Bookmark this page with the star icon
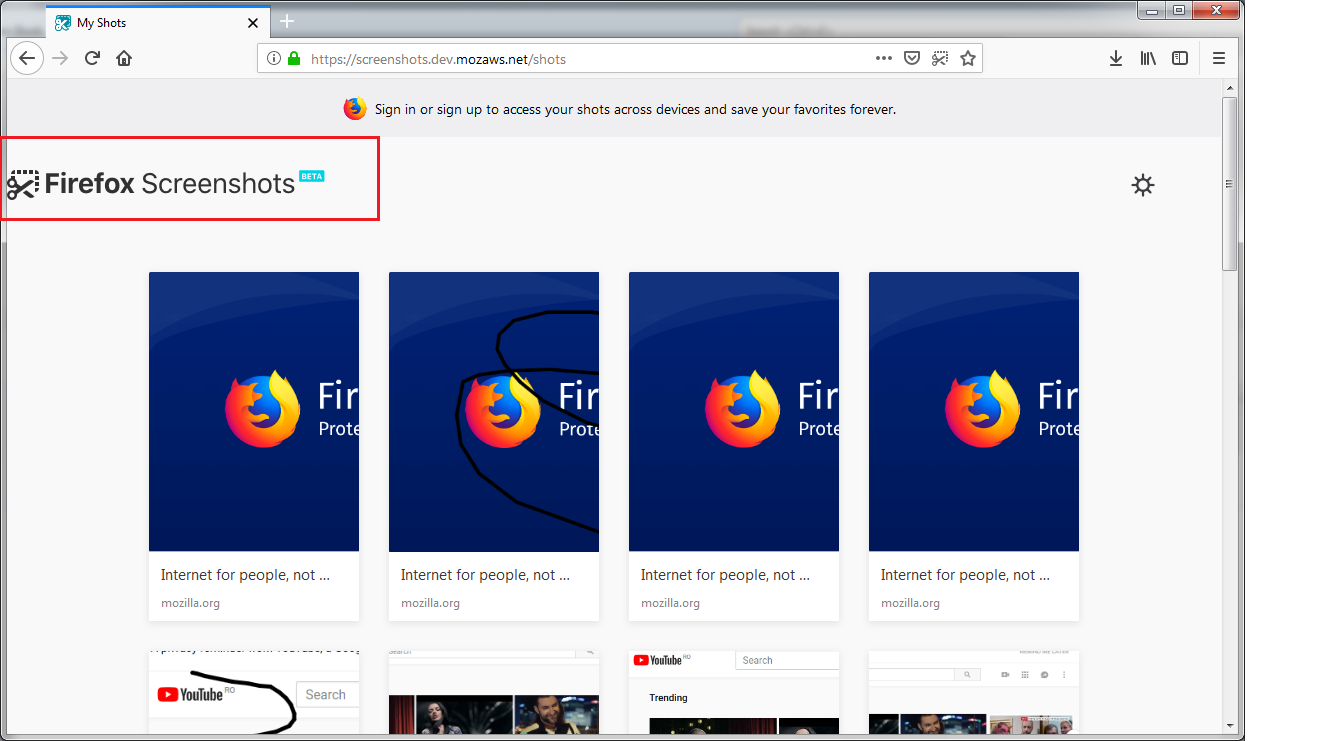Image resolution: width=1335 pixels, height=741 pixels. tap(967, 58)
